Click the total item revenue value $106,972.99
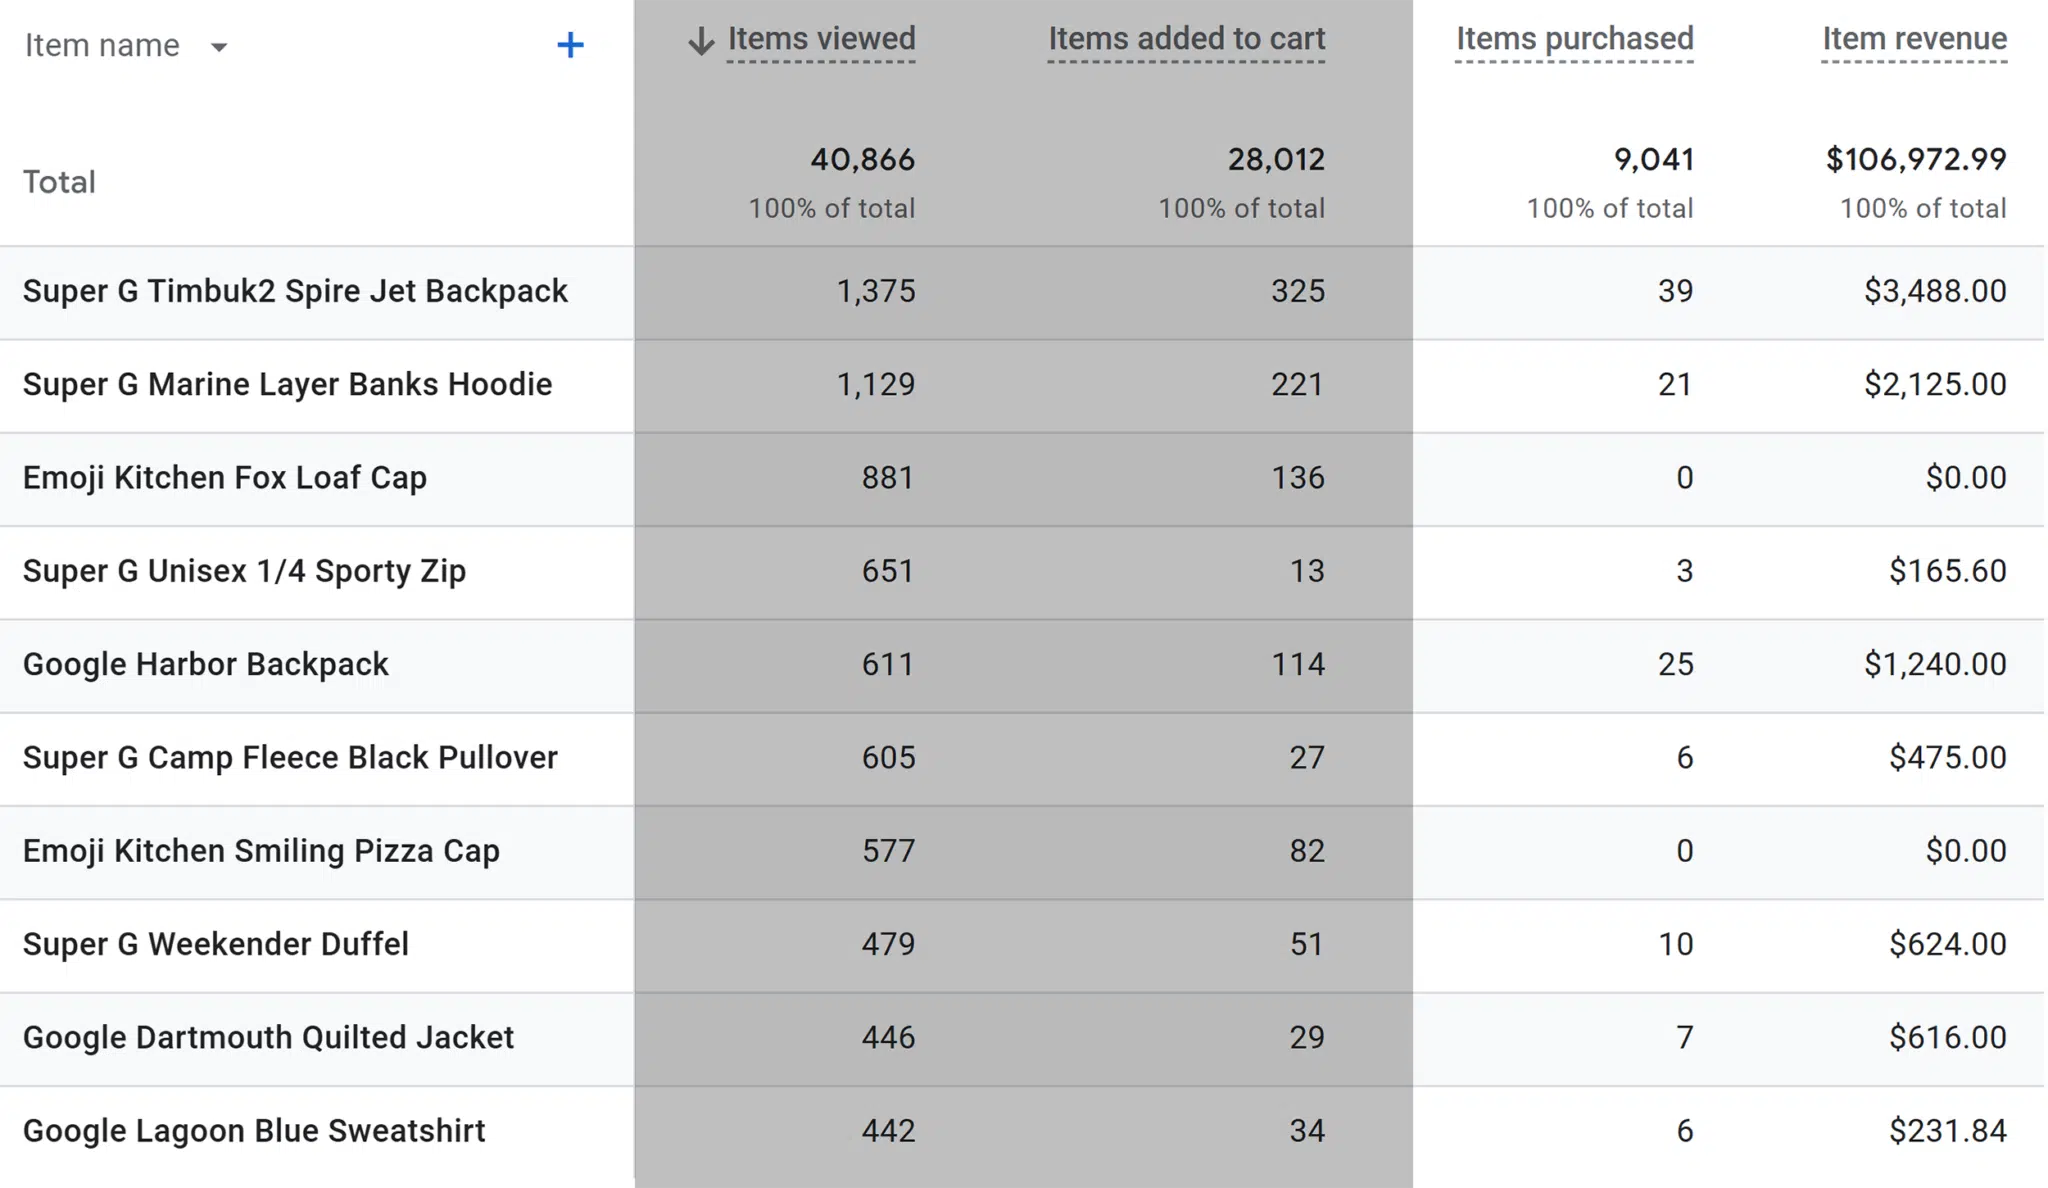 click(1916, 159)
